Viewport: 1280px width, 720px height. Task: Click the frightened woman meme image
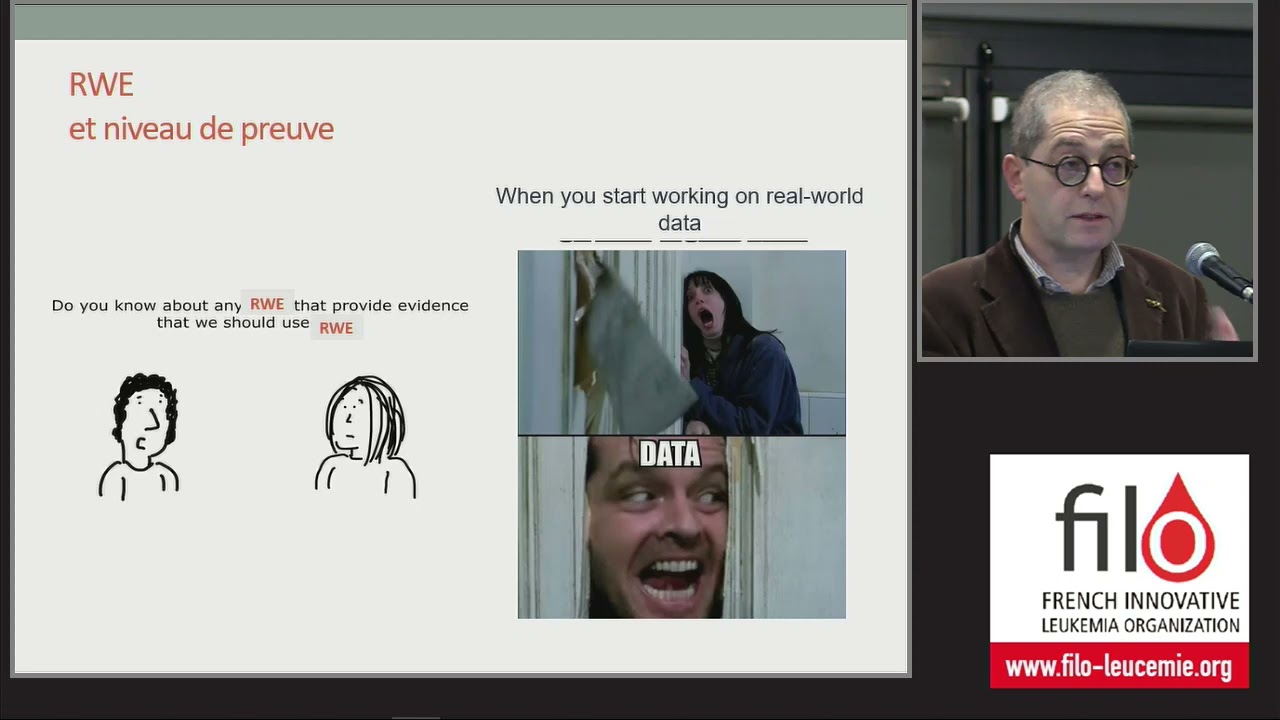[x=681, y=343]
